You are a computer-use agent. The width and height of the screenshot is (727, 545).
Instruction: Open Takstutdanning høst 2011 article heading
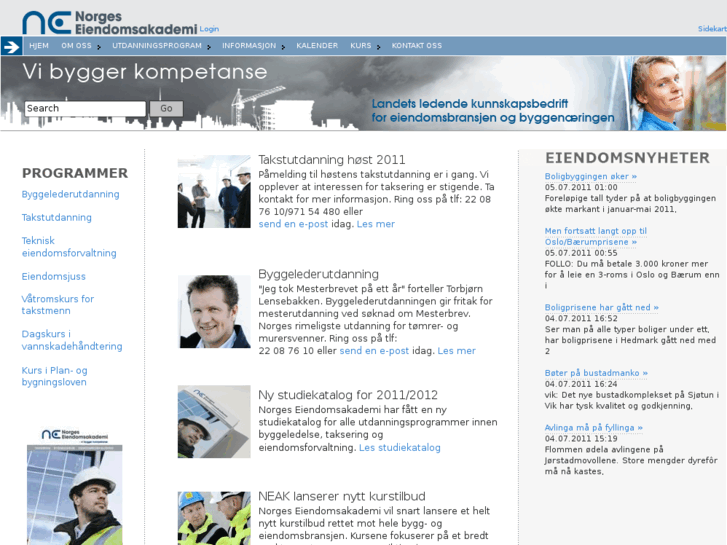(x=332, y=160)
